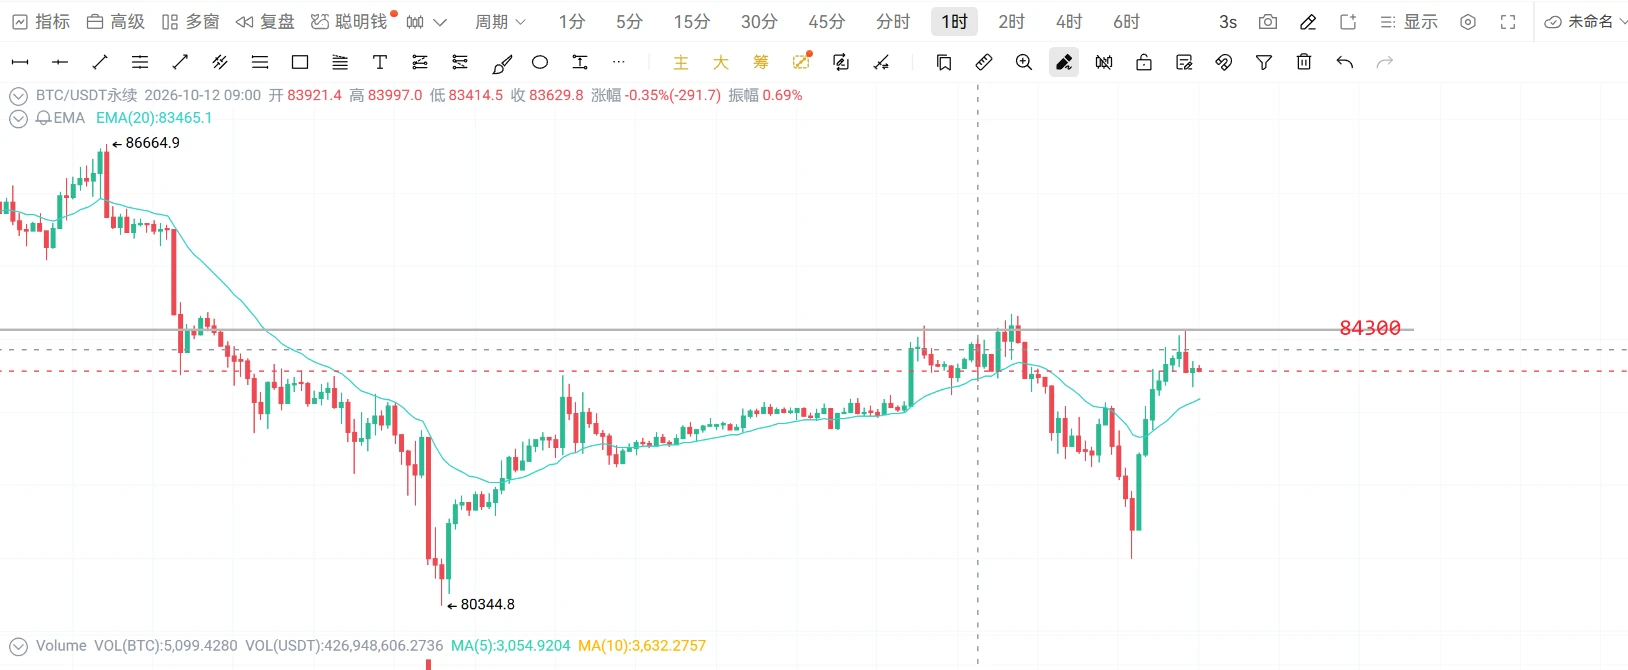Collapse the Volume indicator panel
Image resolution: width=1628 pixels, height=670 pixels.
coord(18,646)
